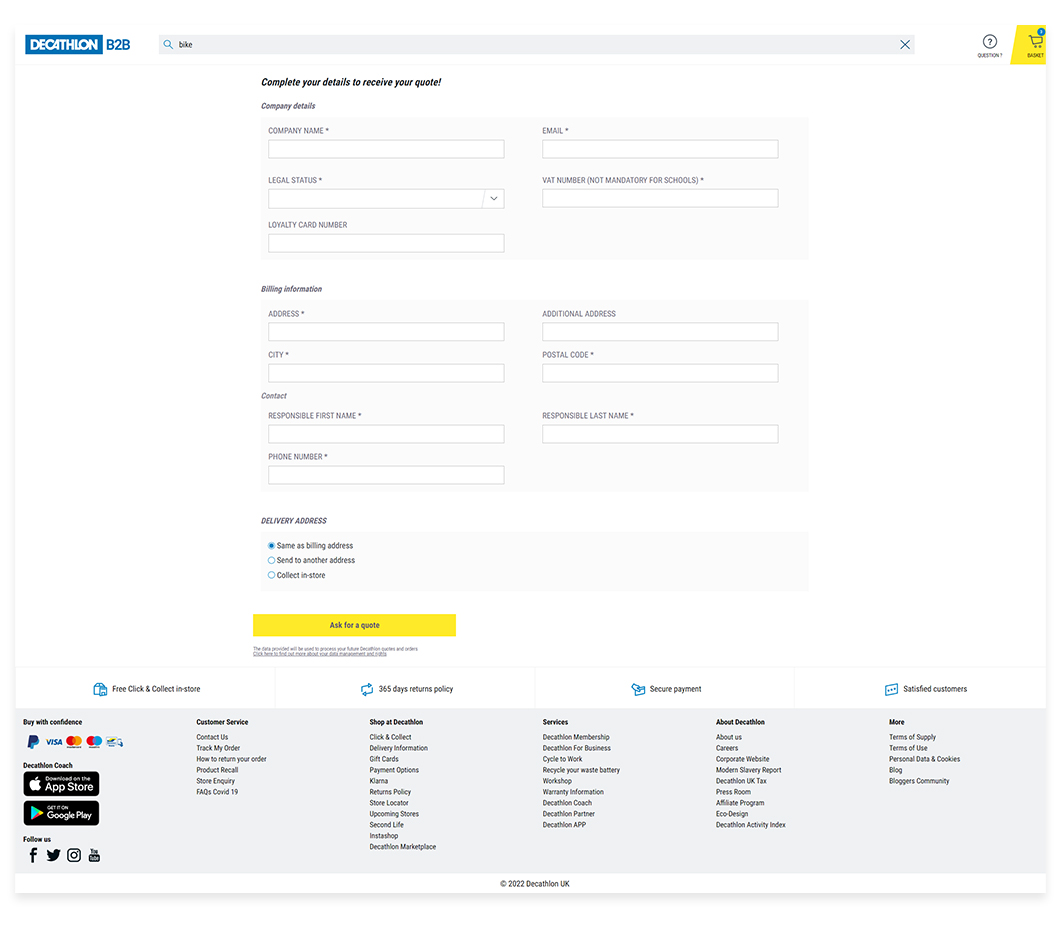This screenshot has height=941, width=1061.
Task: Open Decathlon's YouTube channel icon
Action: 94,855
